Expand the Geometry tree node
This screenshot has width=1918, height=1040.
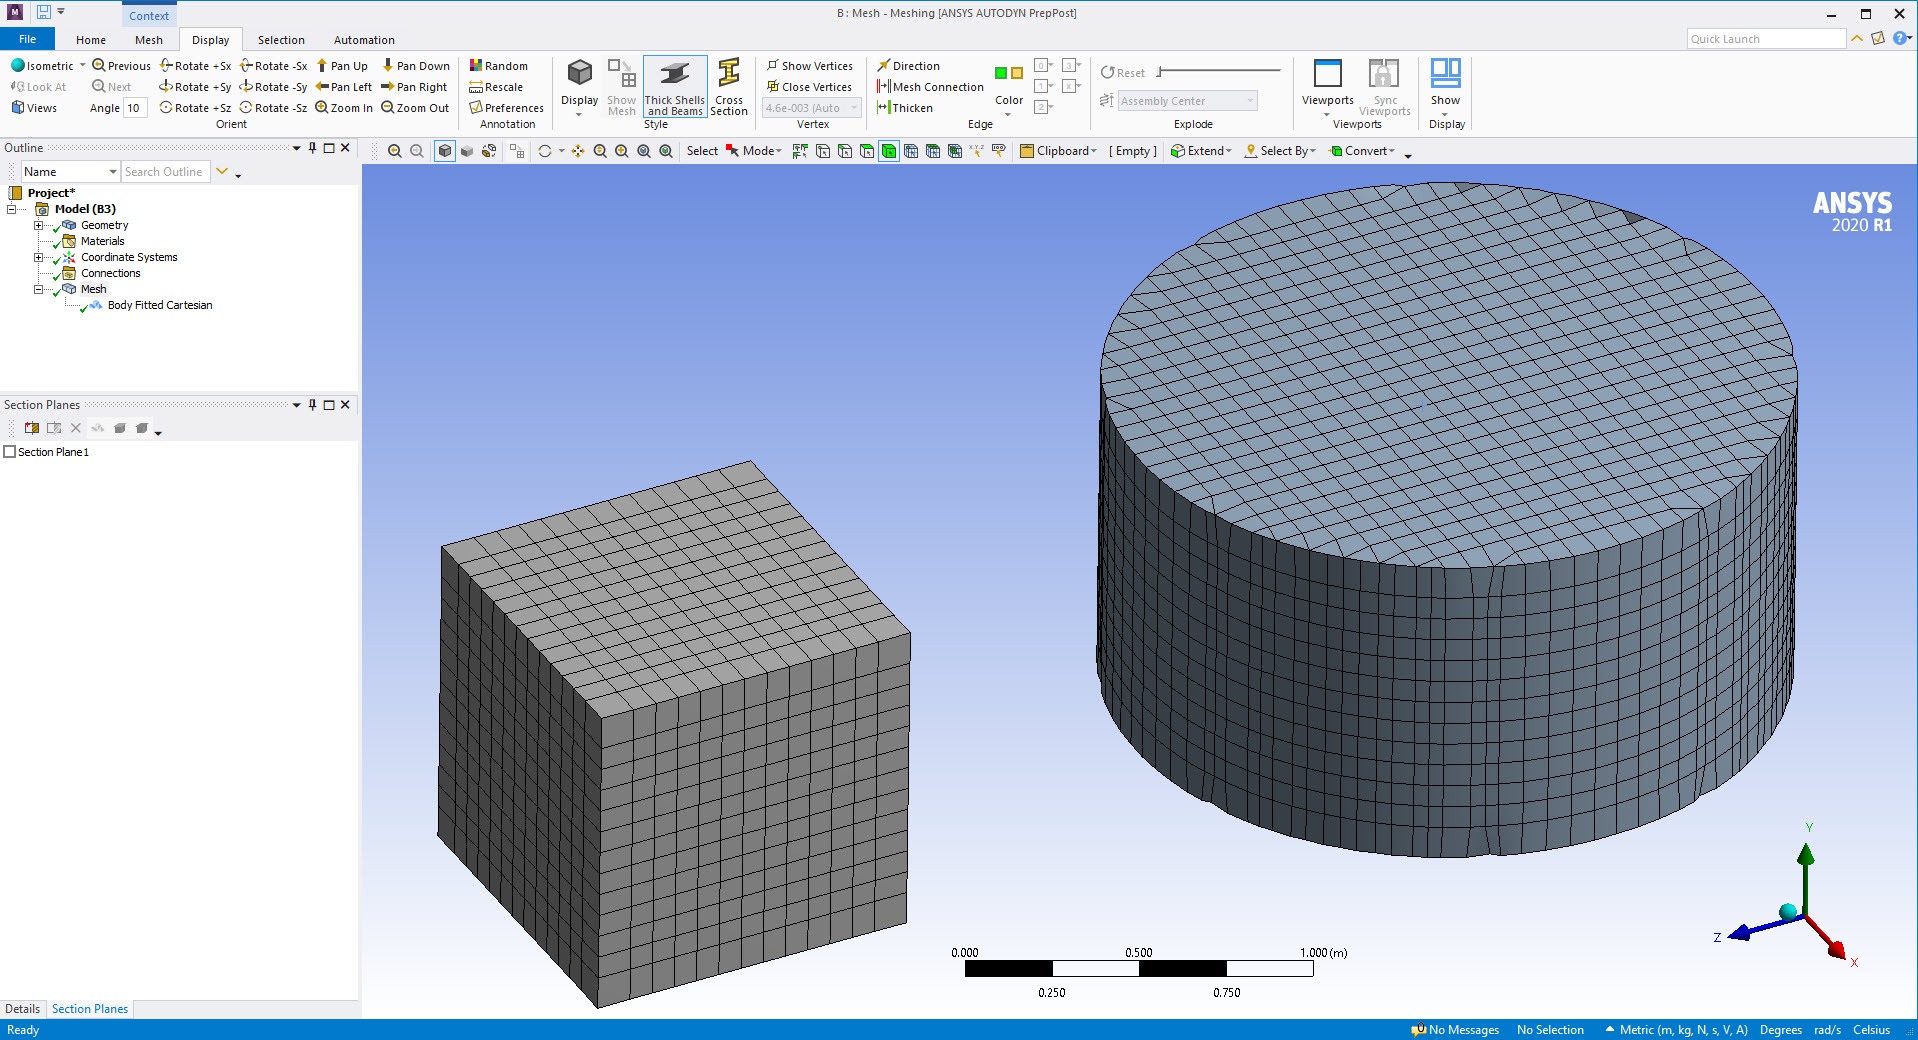point(38,225)
